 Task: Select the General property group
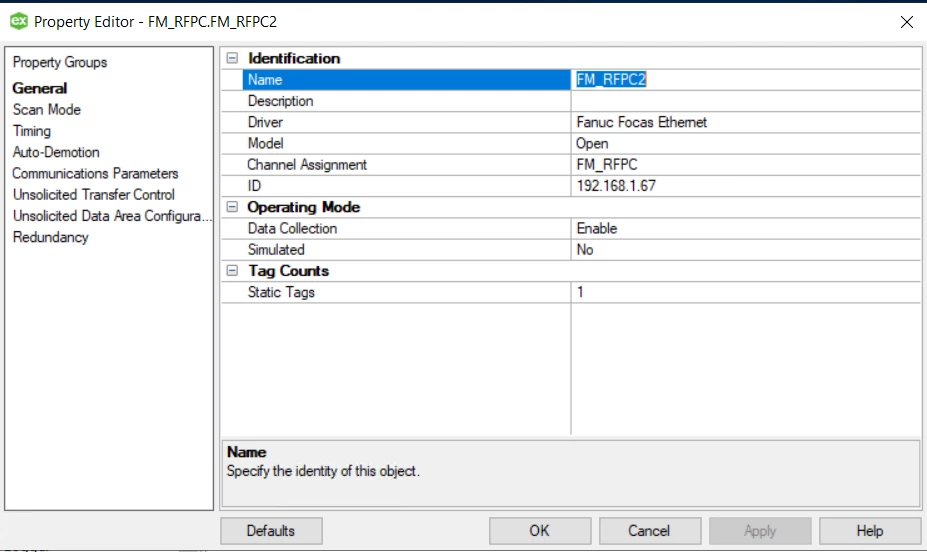[x=40, y=88]
